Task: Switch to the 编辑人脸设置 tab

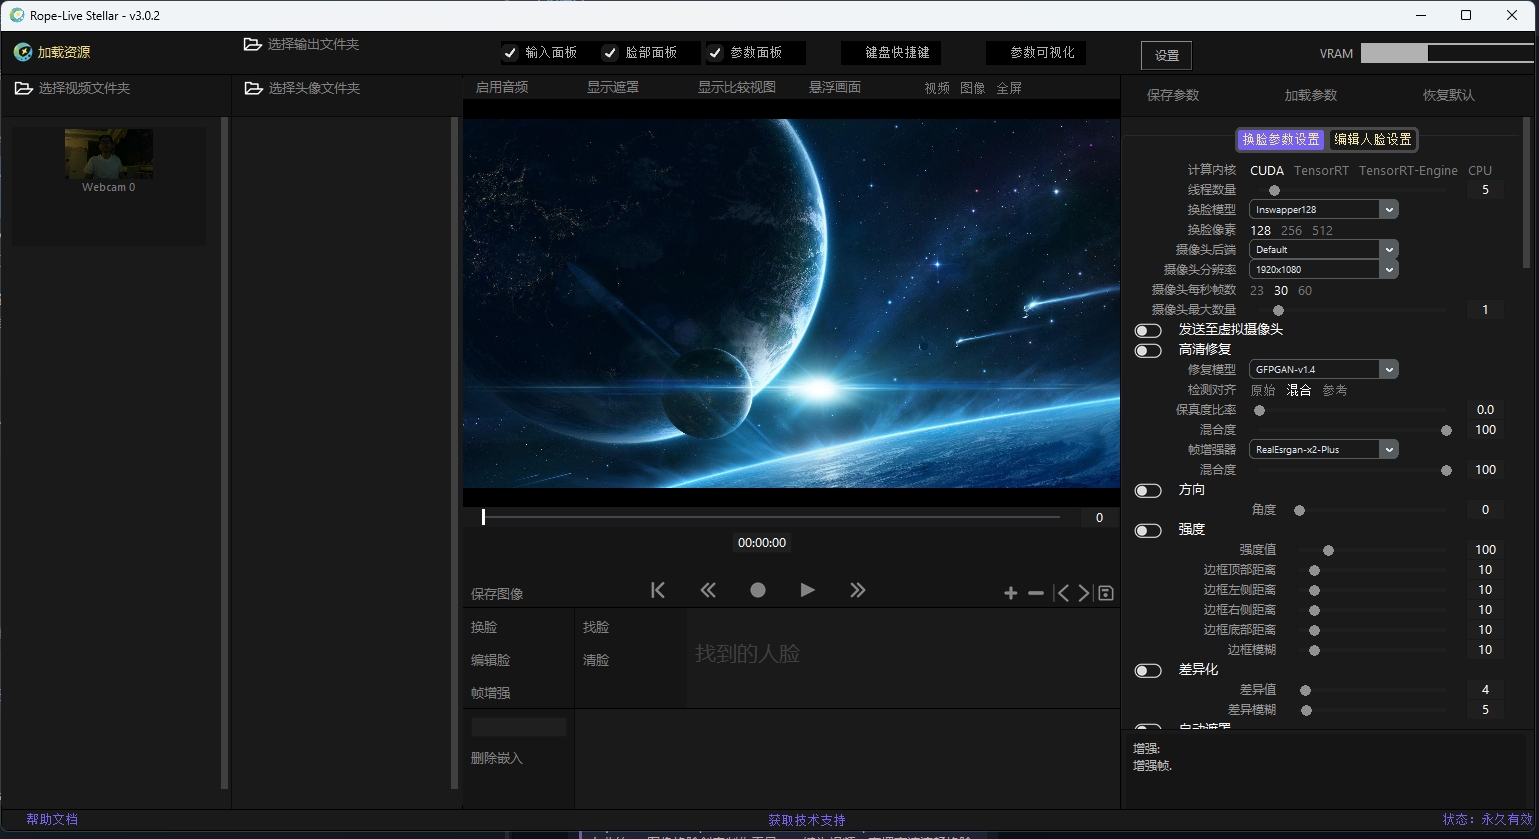Action: coord(1372,139)
